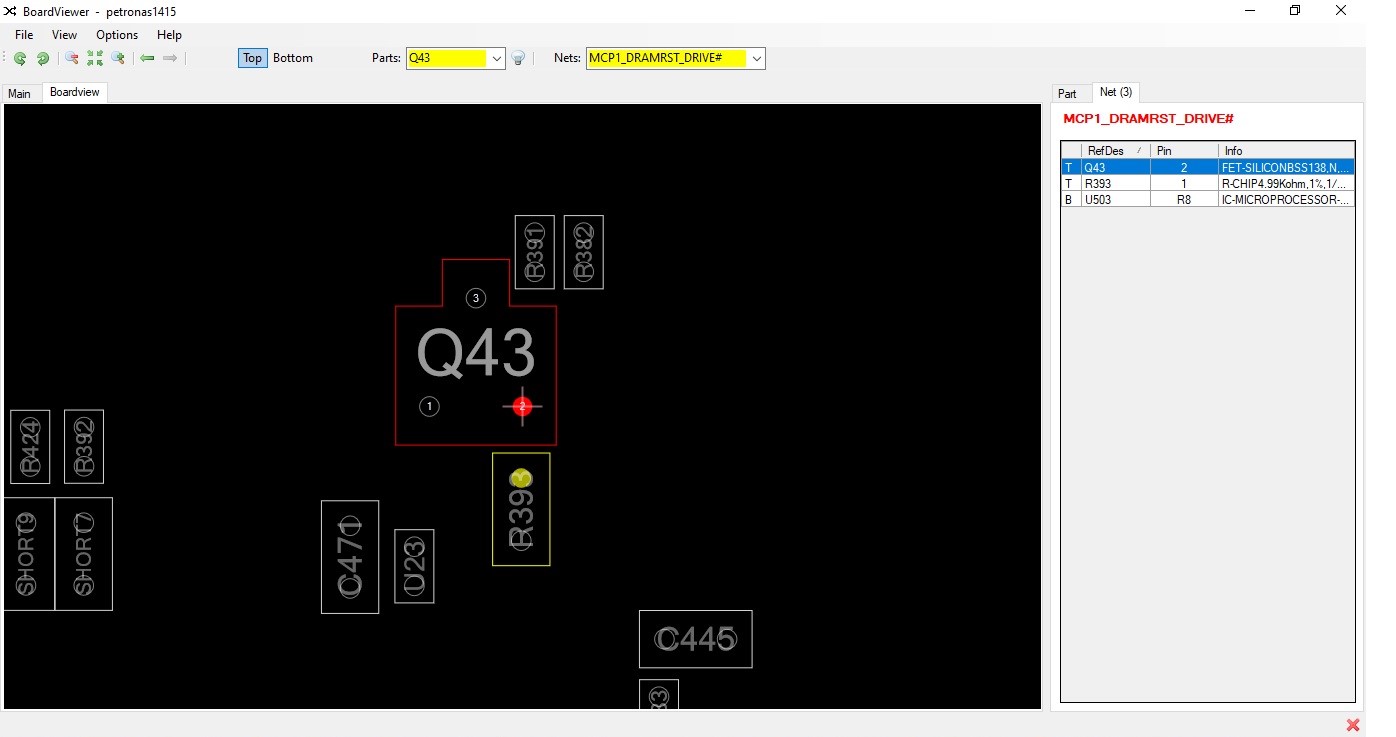Click pin 1 of Q43 on board
The width and height of the screenshot is (1396, 737).
click(x=429, y=406)
